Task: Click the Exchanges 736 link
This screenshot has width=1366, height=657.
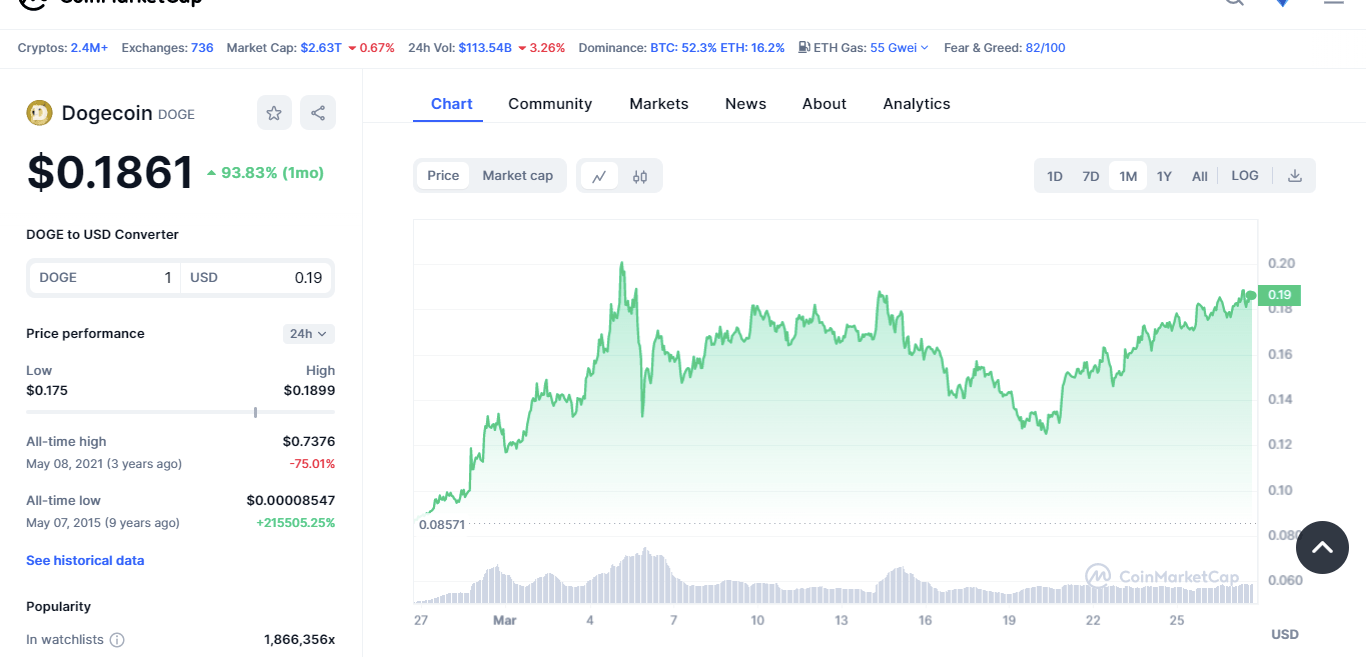Action: [202, 47]
